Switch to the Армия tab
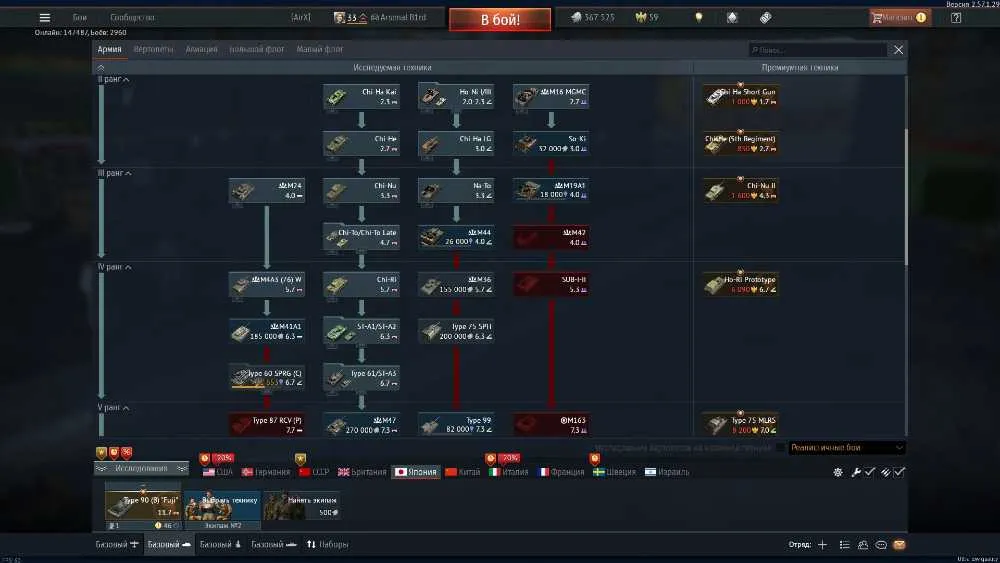Image resolution: width=1000 pixels, height=563 pixels. (x=109, y=49)
